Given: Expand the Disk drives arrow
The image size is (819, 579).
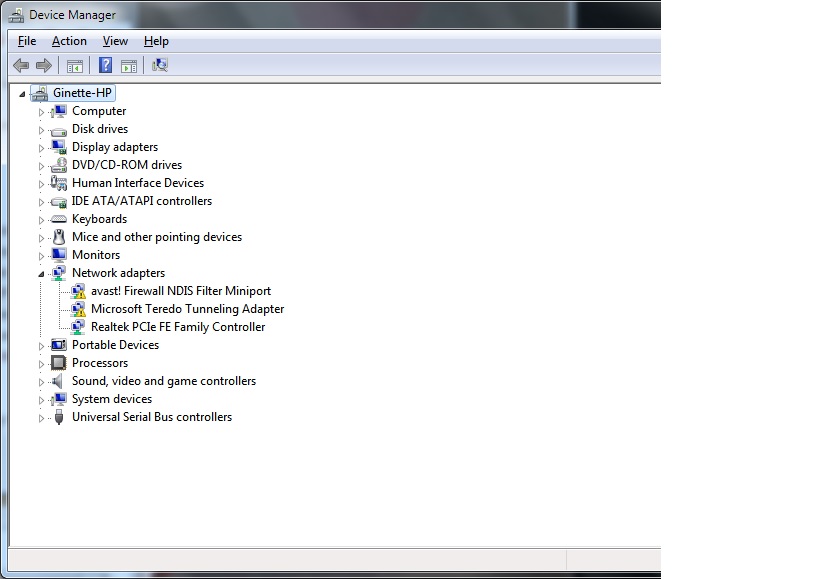Looking at the screenshot, I should pyautogui.click(x=41, y=130).
